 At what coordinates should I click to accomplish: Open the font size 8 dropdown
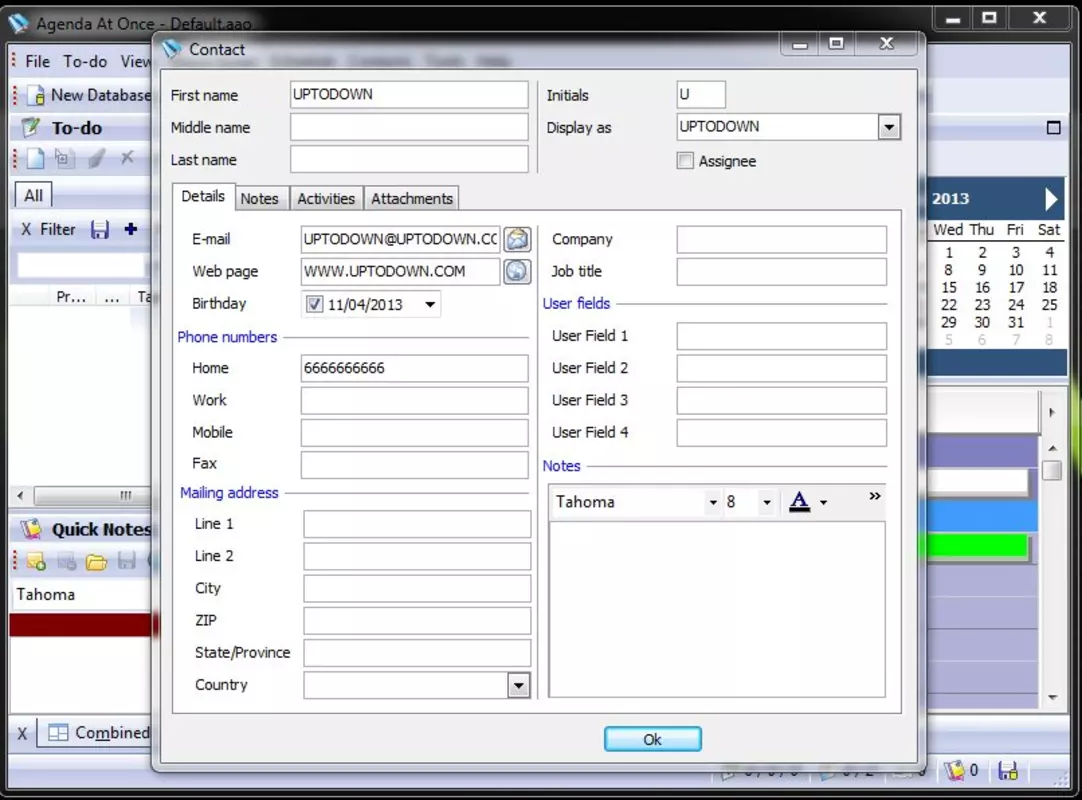coord(767,503)
